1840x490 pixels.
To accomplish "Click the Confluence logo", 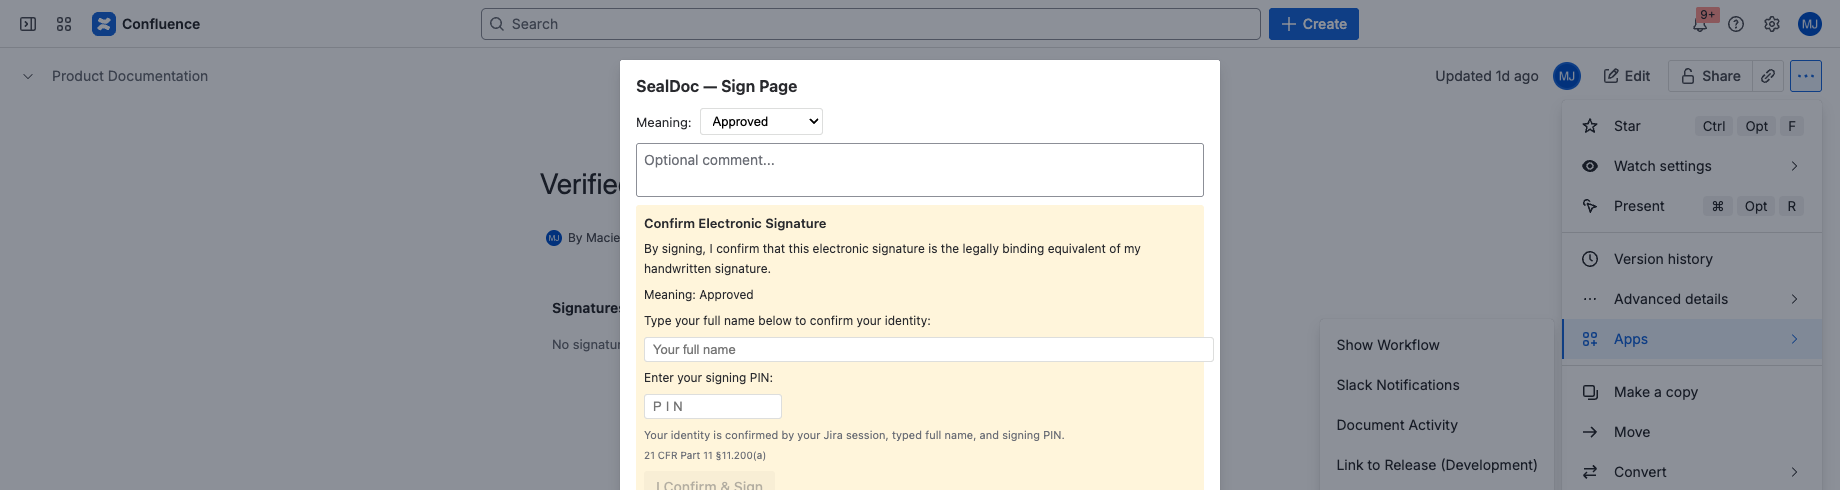I will [x=146, y=24].
